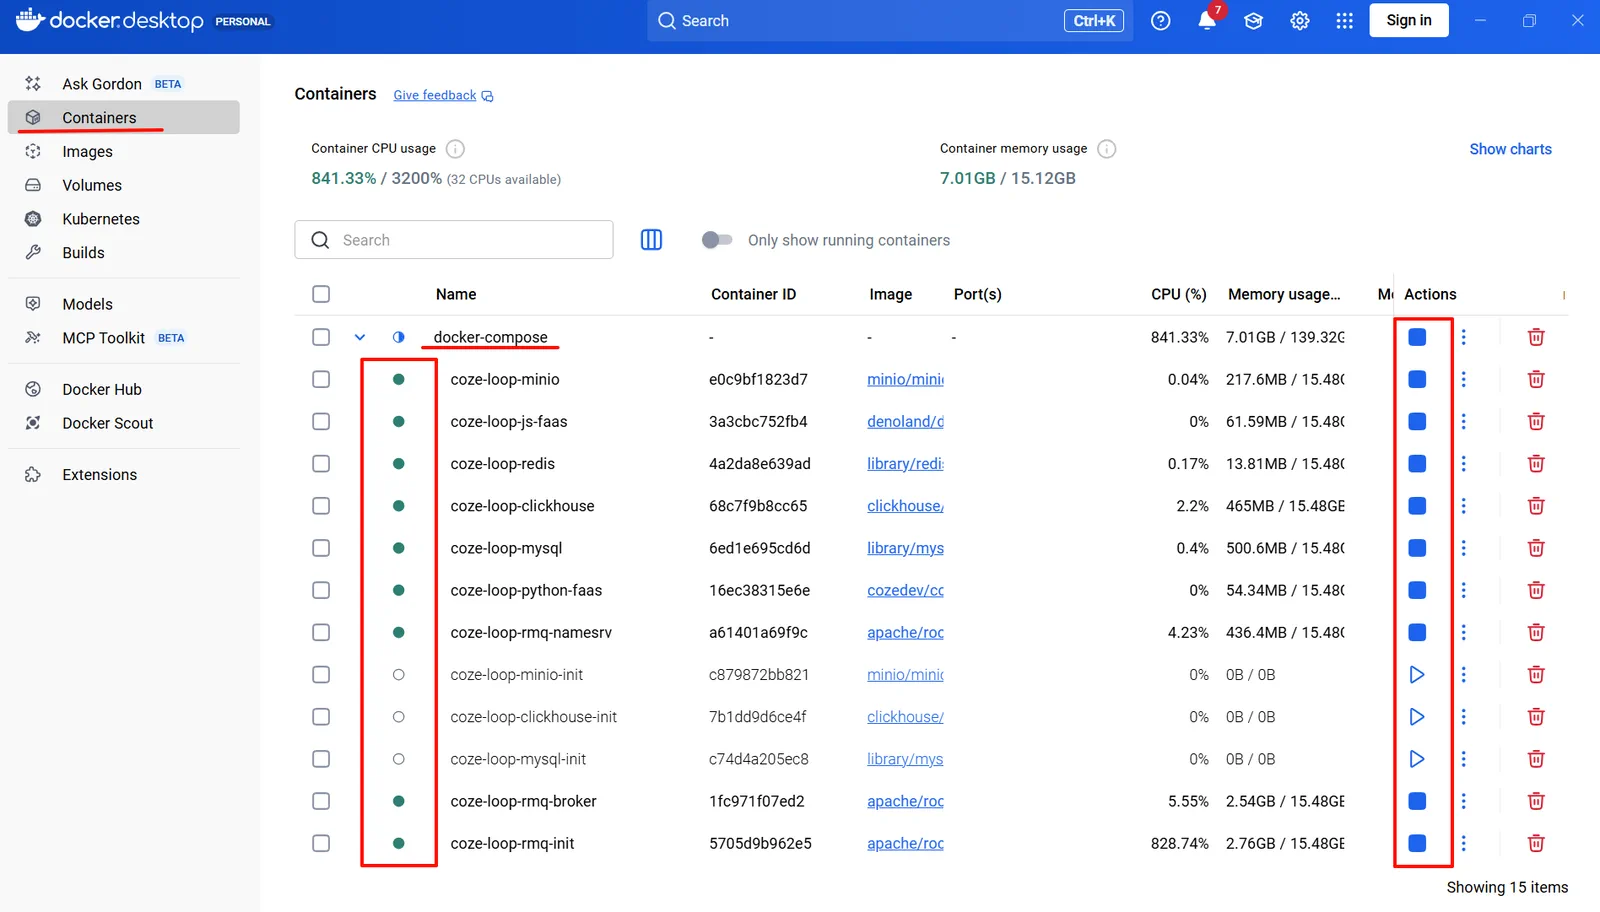
Task: Delete the coze-loop-rmq-namesrv container
Action: point(1536,632)
